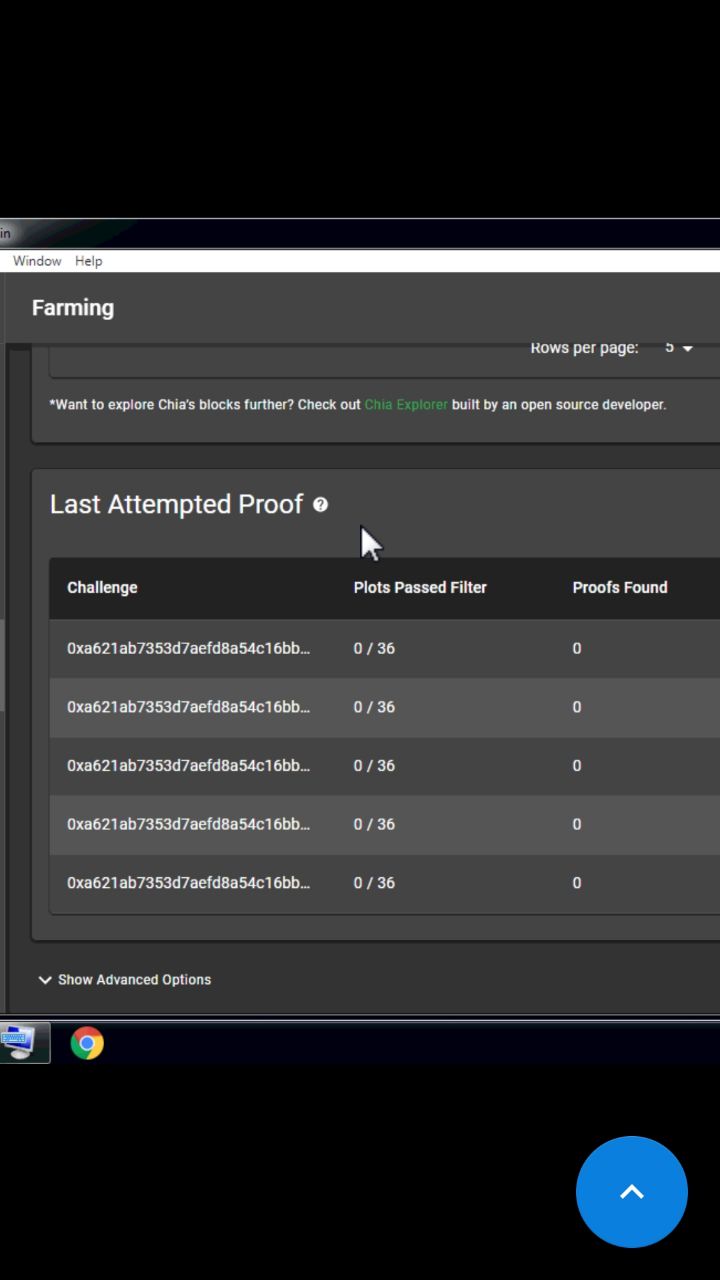Follow the Chia Explorer link
The image size is (720, 1280).
pyautogui.click(x=406, y=405)
